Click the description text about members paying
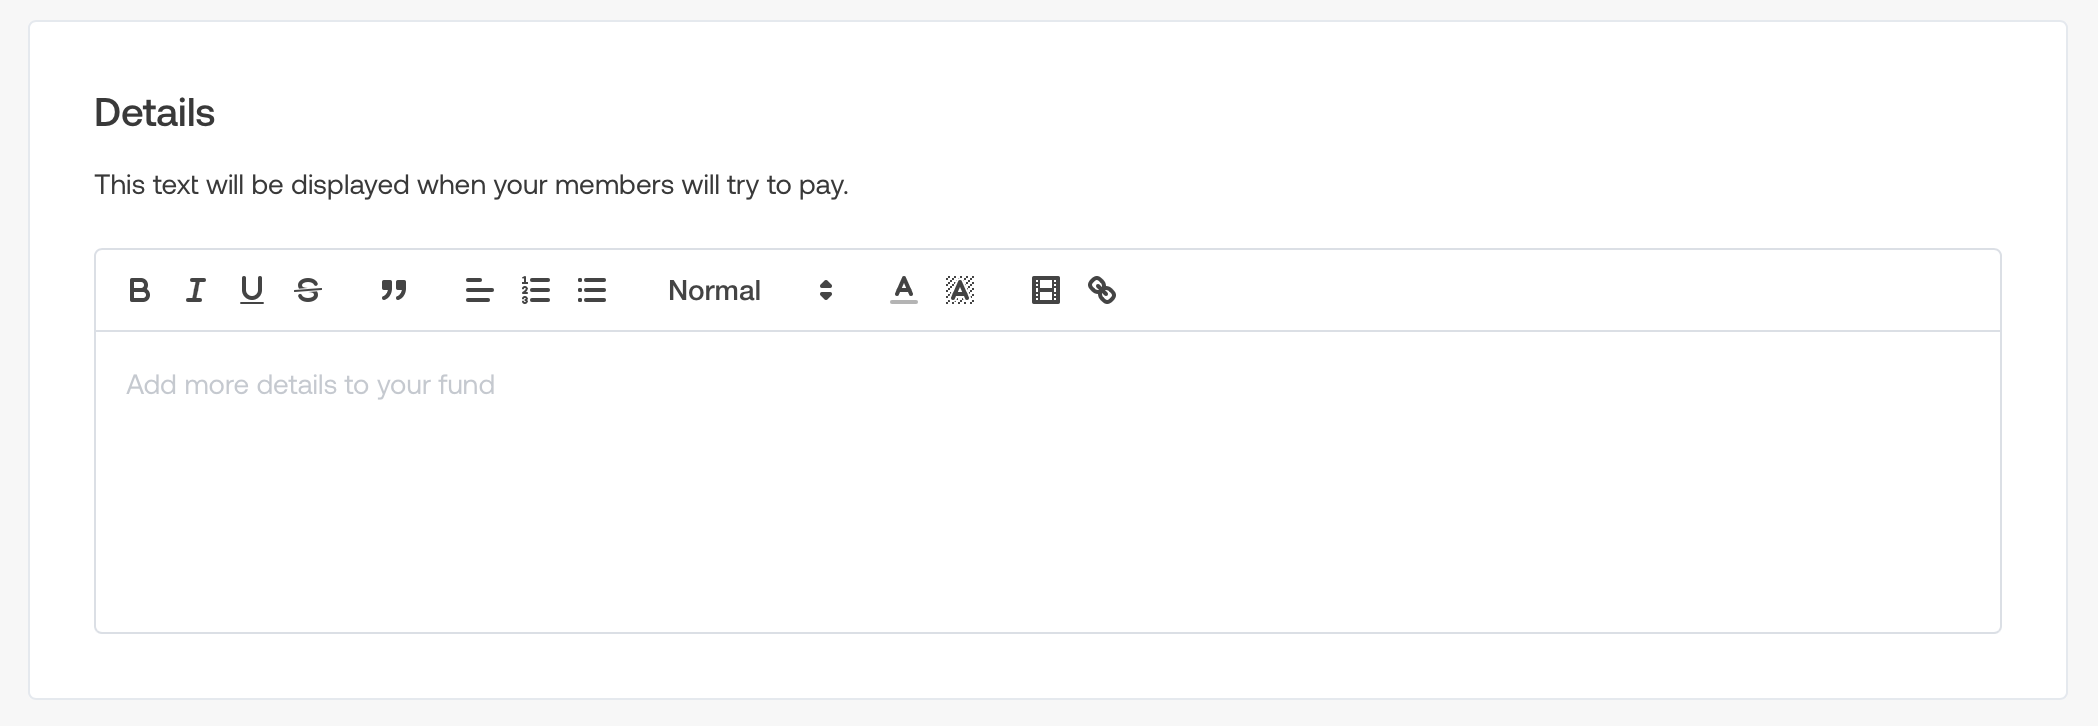This screenshot has height=726, width=2098. coord(471,185)
